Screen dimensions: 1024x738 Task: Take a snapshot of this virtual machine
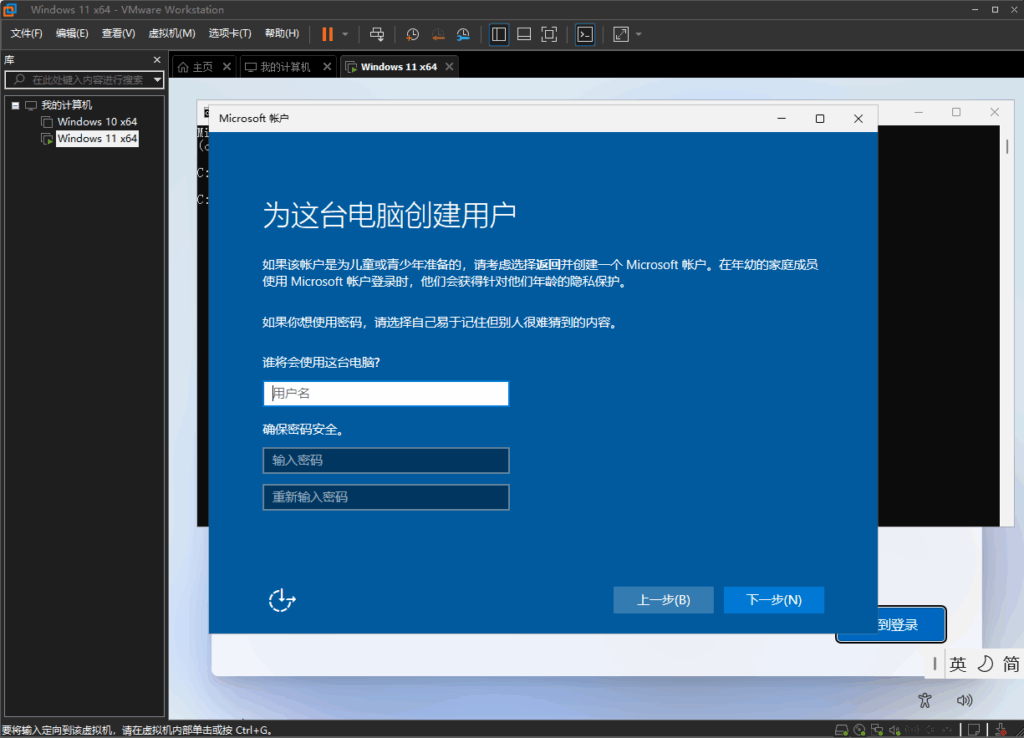coord(412,34)
